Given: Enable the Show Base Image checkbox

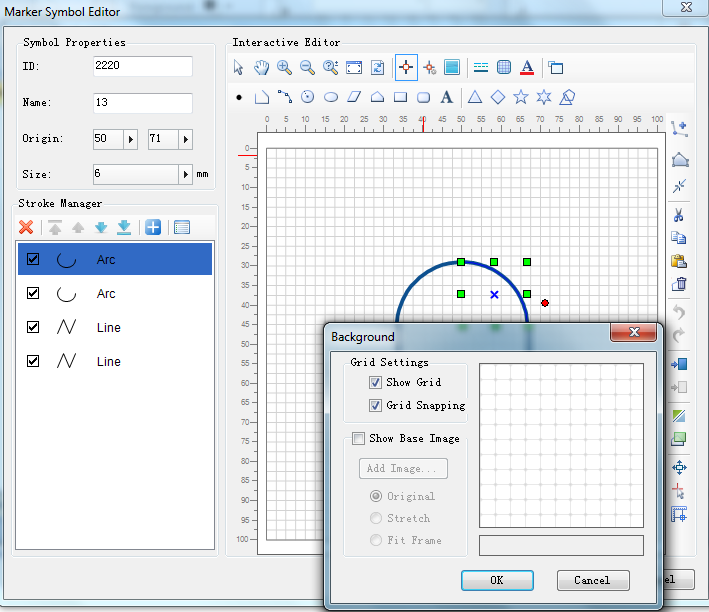Looking at the screenshot, I should click(x=358, y=438).
